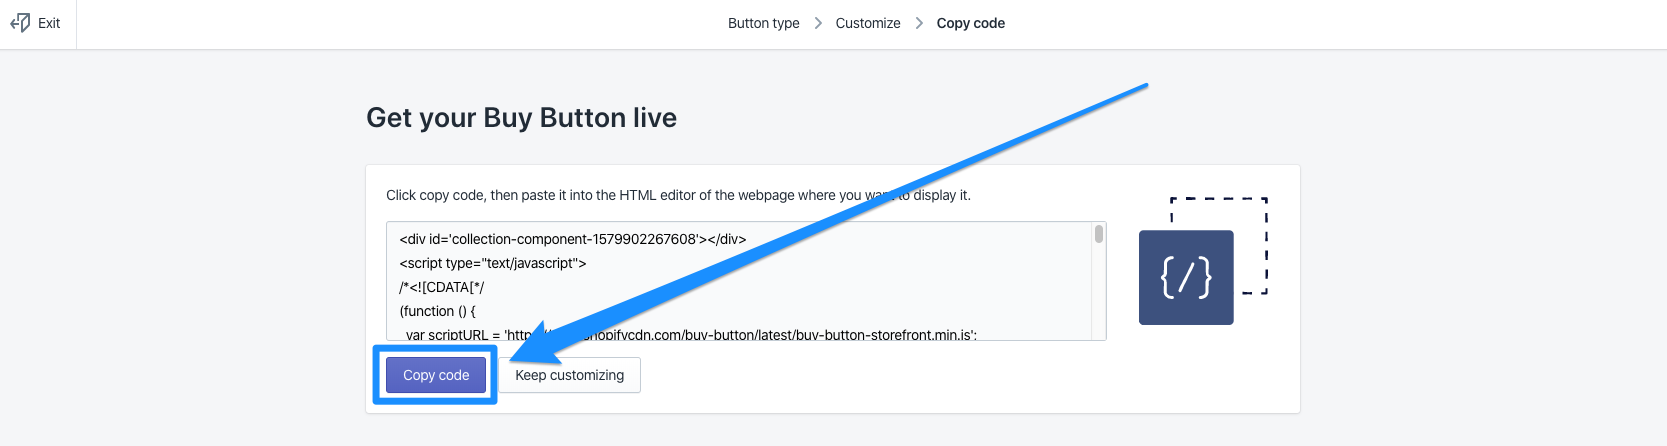This screenshot has width=1667, height=446.
Task: Click the Exit text label
Action: (49, 23)
